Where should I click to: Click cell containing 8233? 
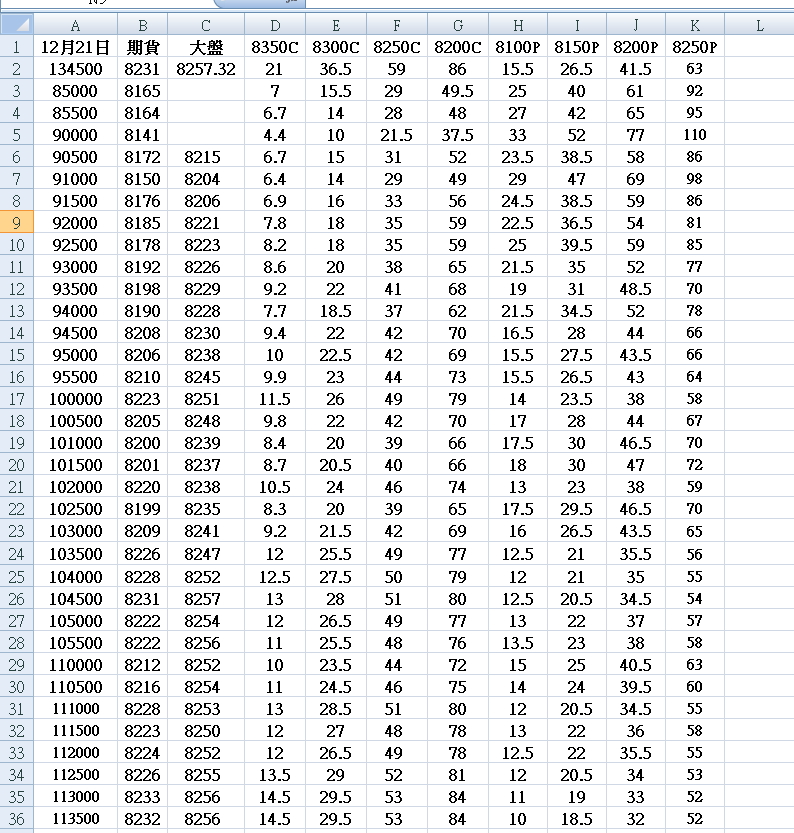142,797
